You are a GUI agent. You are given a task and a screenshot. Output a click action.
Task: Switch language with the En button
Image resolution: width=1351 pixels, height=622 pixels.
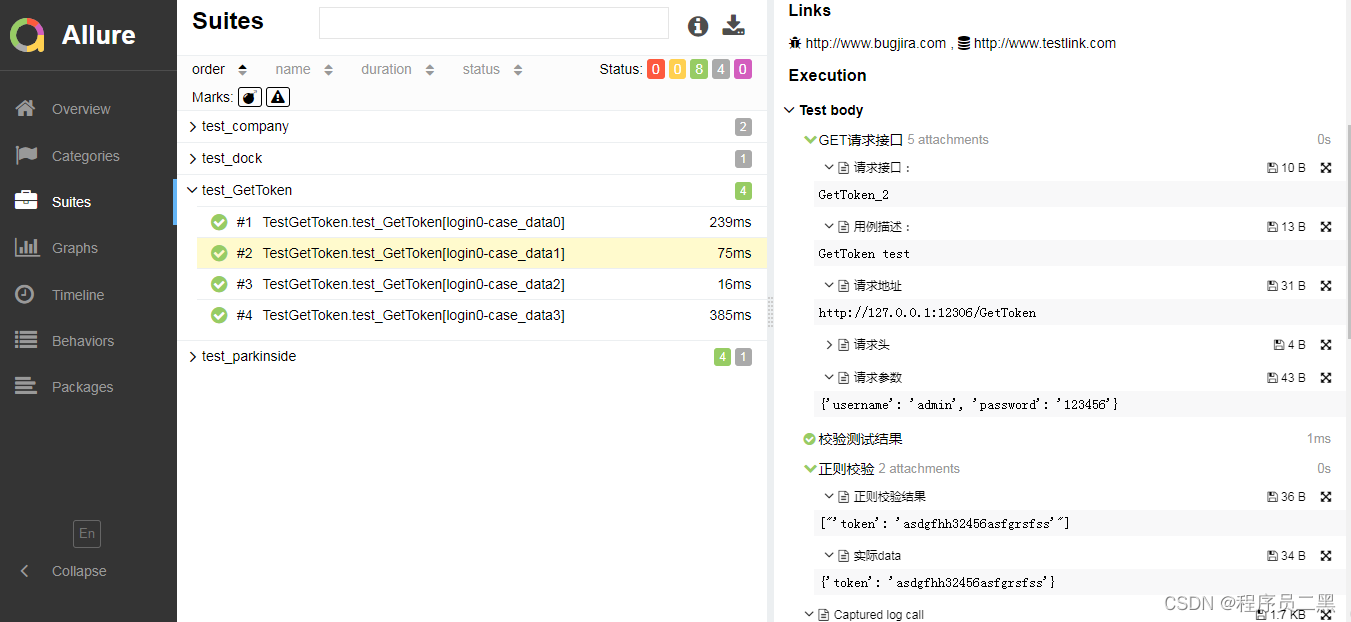pos(87,534)
